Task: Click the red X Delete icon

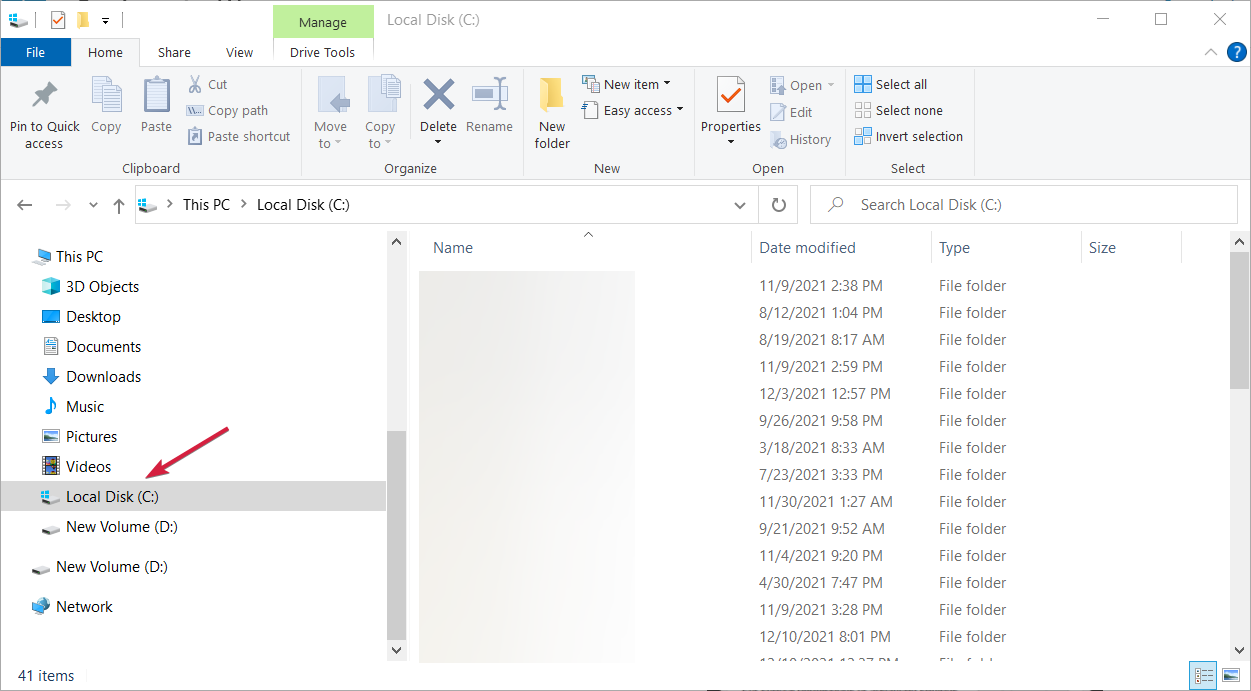Action: click(438, 96)
